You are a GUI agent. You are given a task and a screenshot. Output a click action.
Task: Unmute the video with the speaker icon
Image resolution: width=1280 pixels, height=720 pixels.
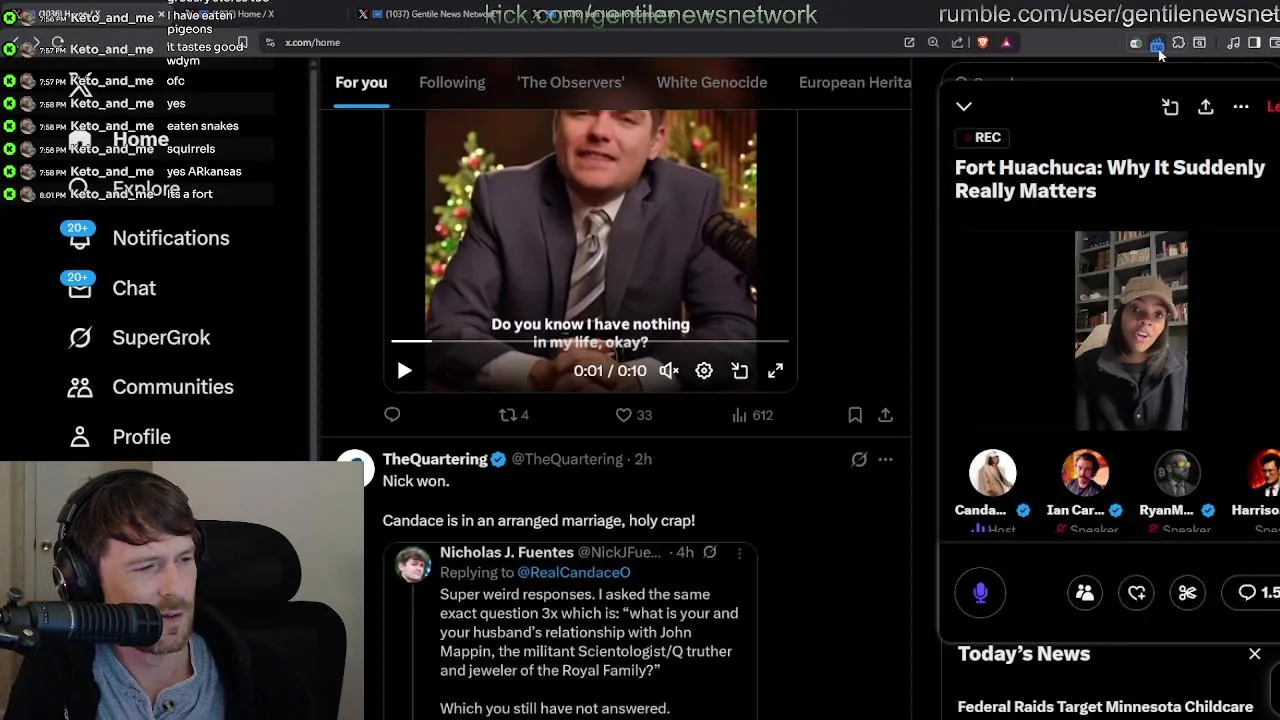[x=669, y=371]
